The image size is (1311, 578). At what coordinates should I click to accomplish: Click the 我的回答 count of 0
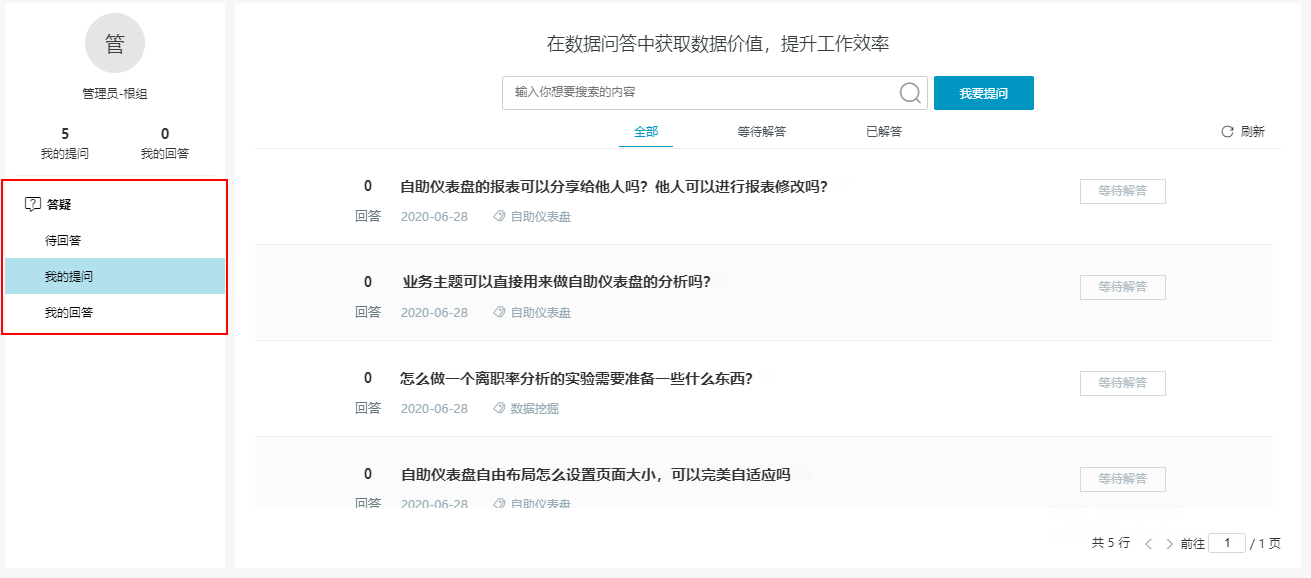click(165, 133)
